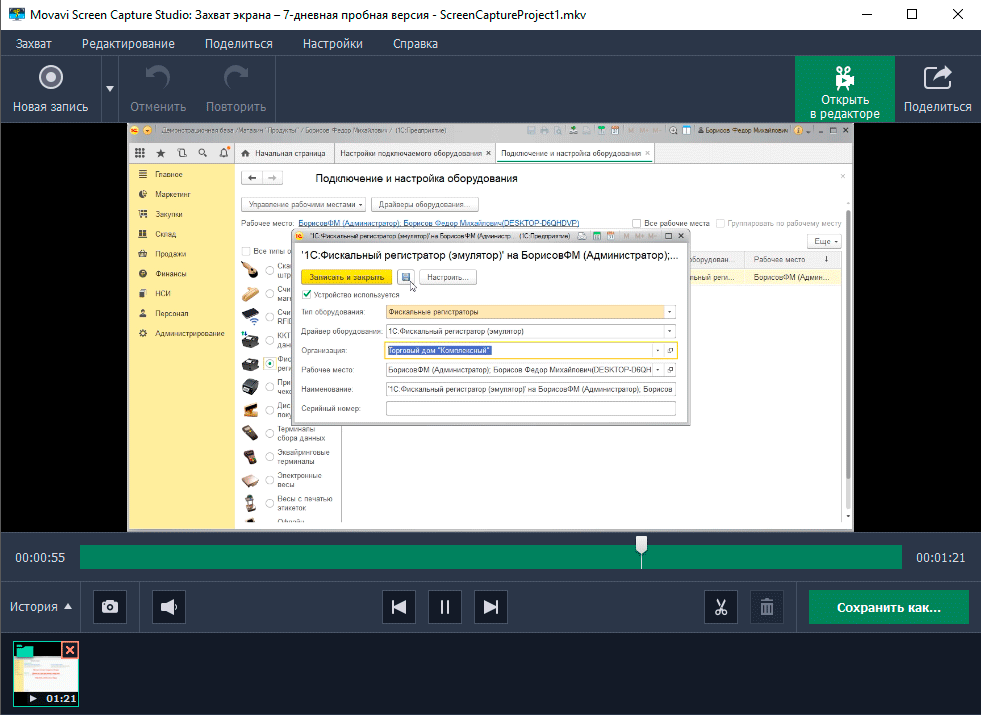
Task: Expand the Новая запись dropdown arrow
Action: [x=109, y=89]
